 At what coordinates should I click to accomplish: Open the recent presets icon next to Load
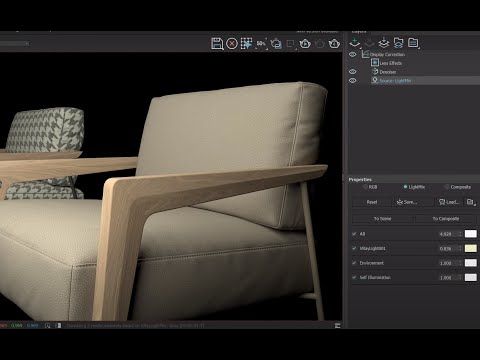click(470, 202)
